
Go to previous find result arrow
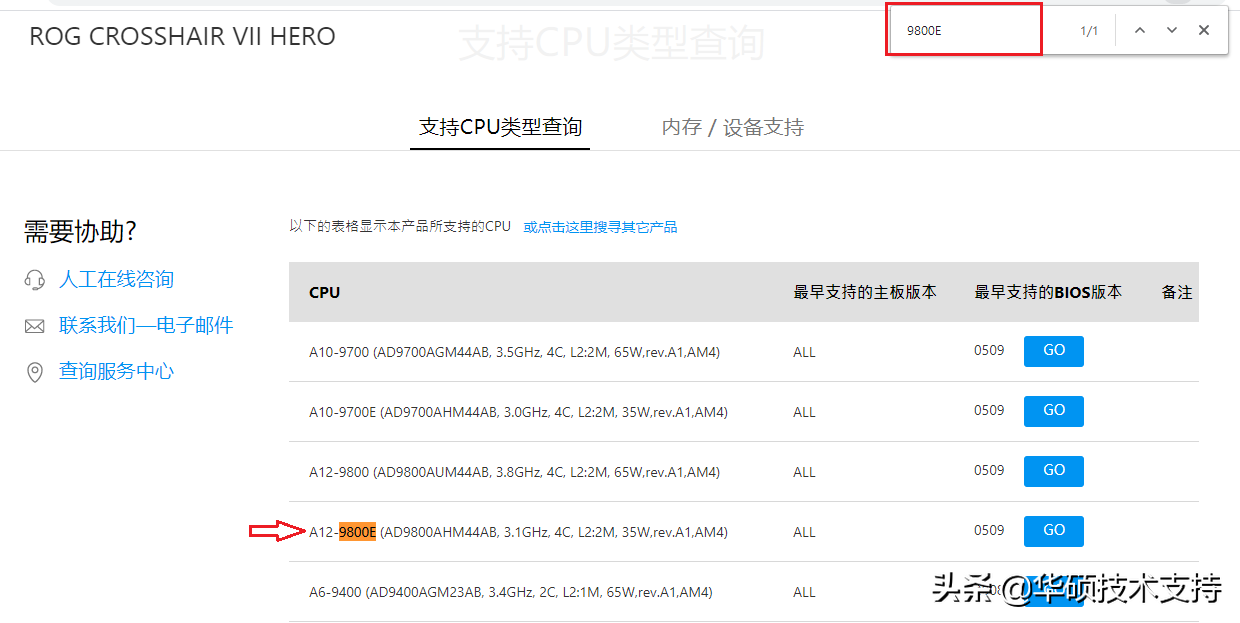(x=1139, y=30)
